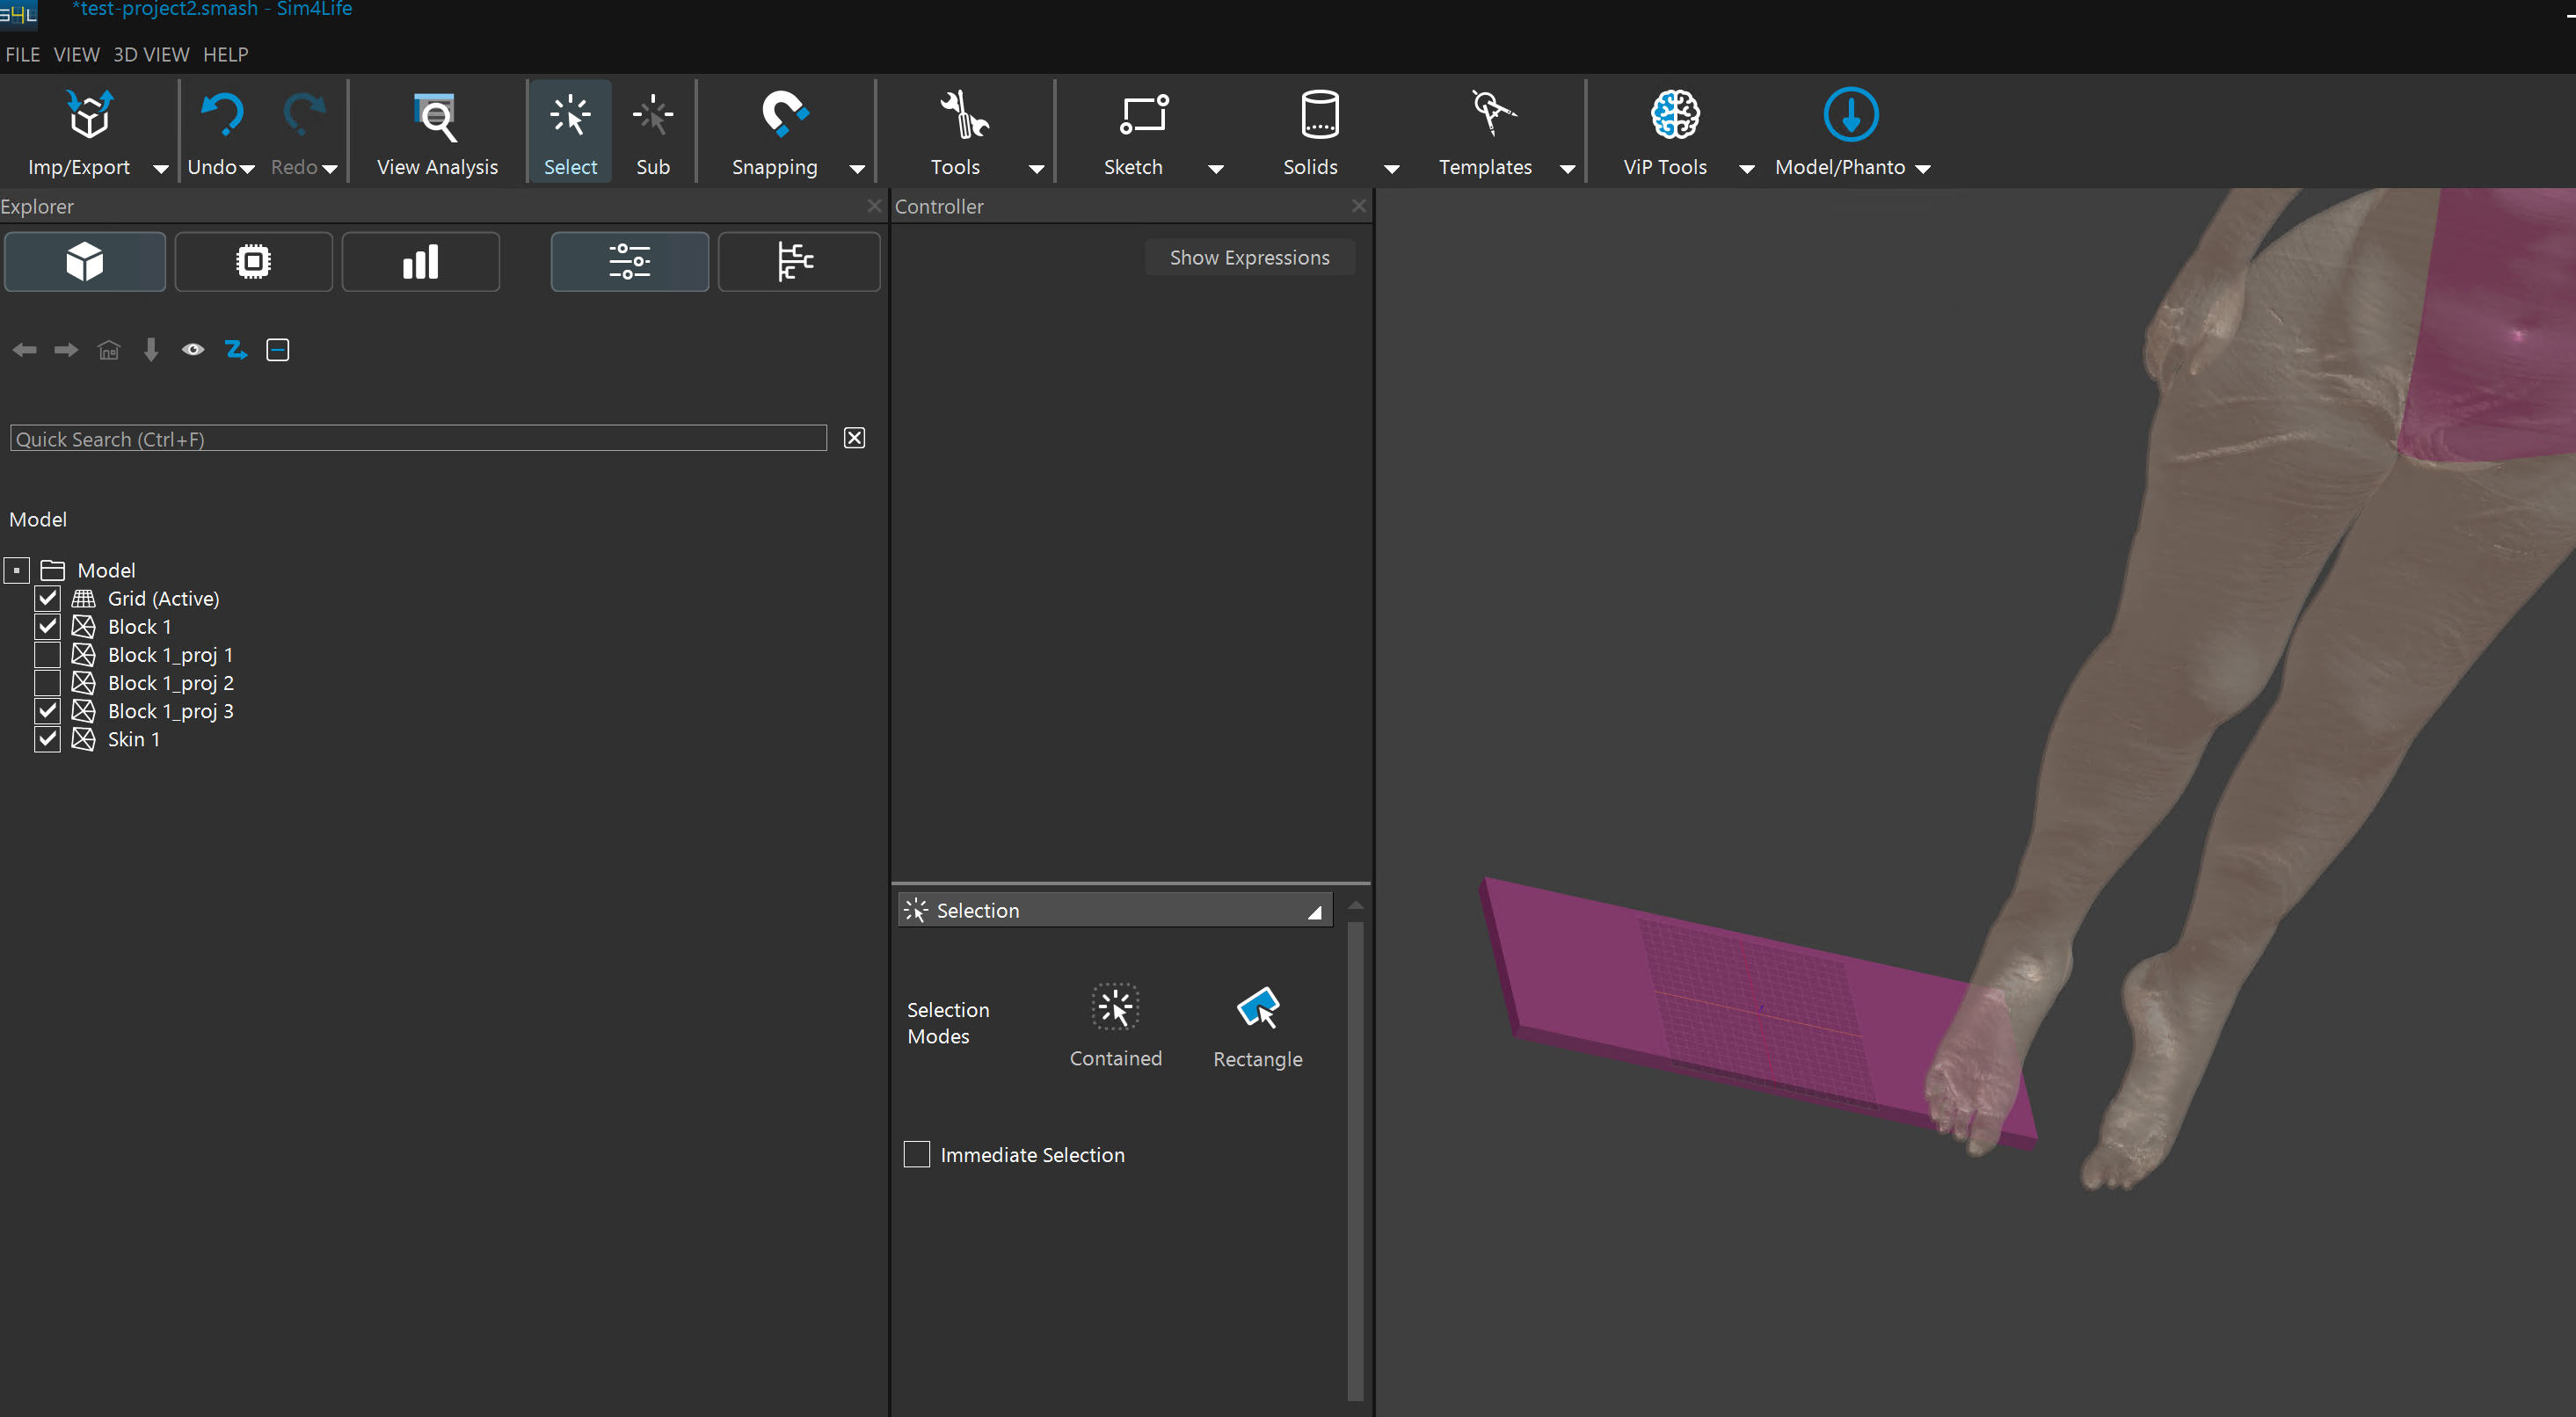Open the ViP Tools brain icon
The image size is (2576, 1417).
[1674, 115]
